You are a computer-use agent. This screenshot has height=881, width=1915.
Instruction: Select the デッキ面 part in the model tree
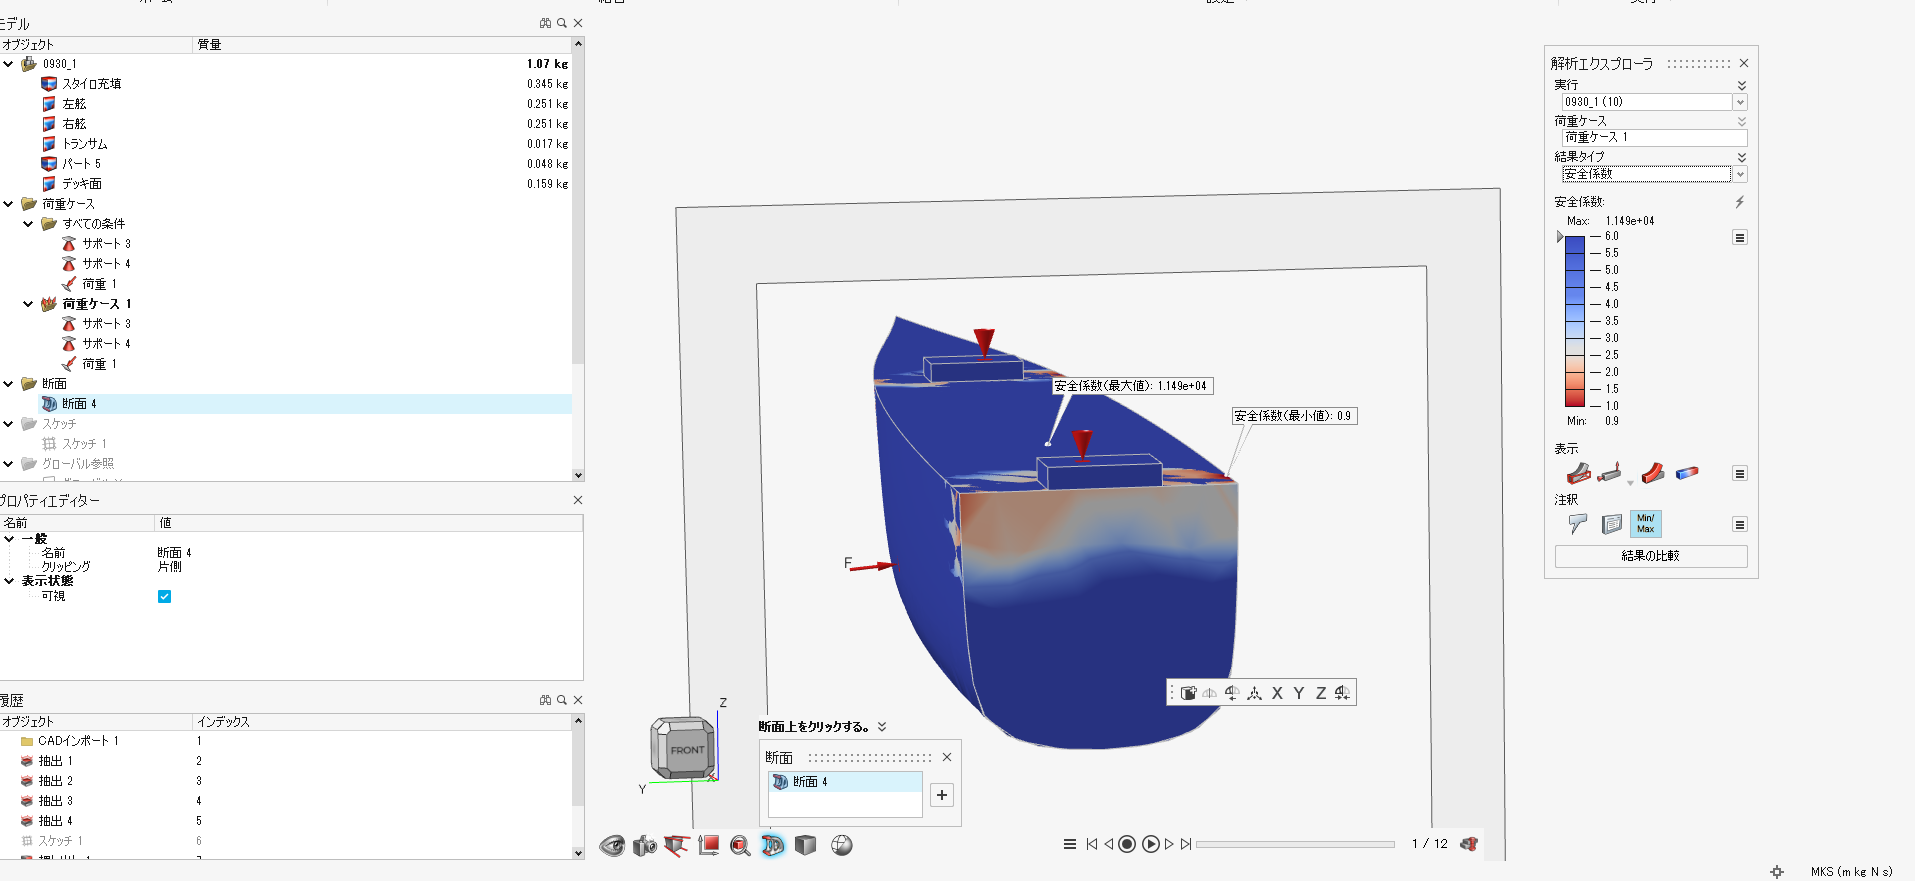point(82,184)
